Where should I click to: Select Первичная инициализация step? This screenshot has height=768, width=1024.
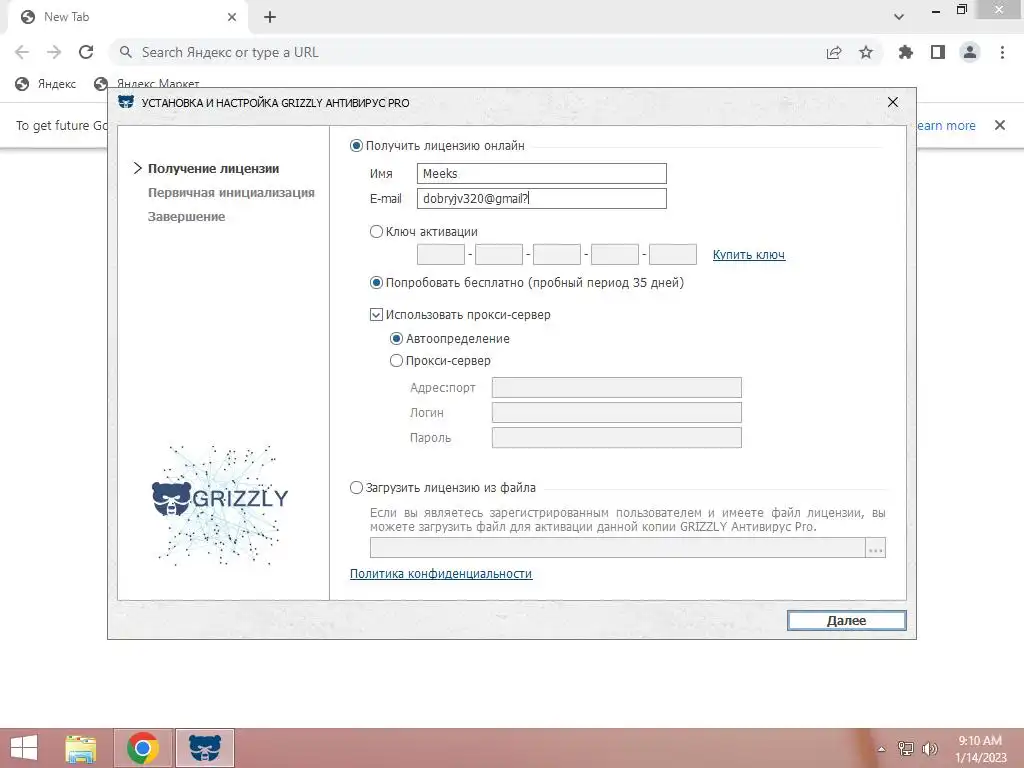(x=231, y=193)
